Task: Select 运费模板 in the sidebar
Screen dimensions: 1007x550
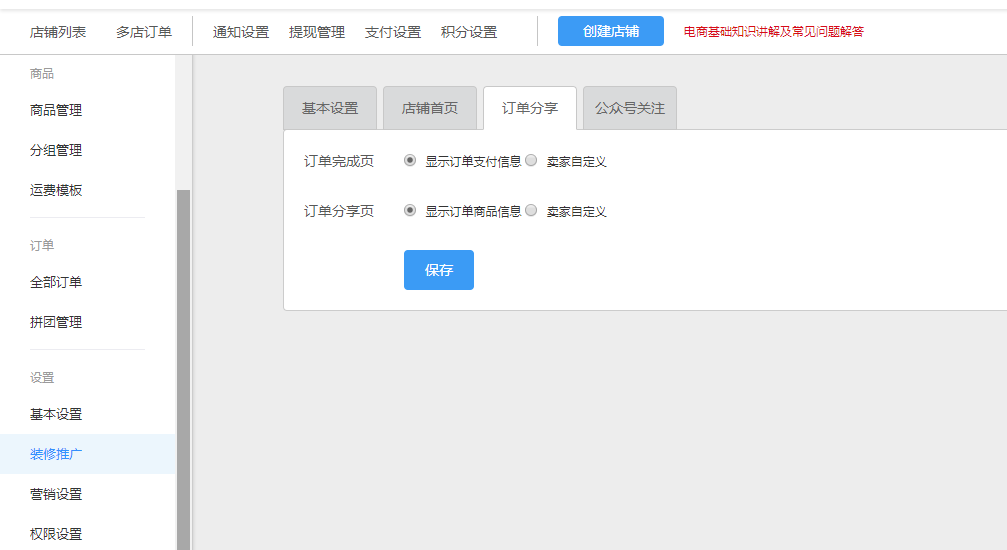Action: coord(56,190)
